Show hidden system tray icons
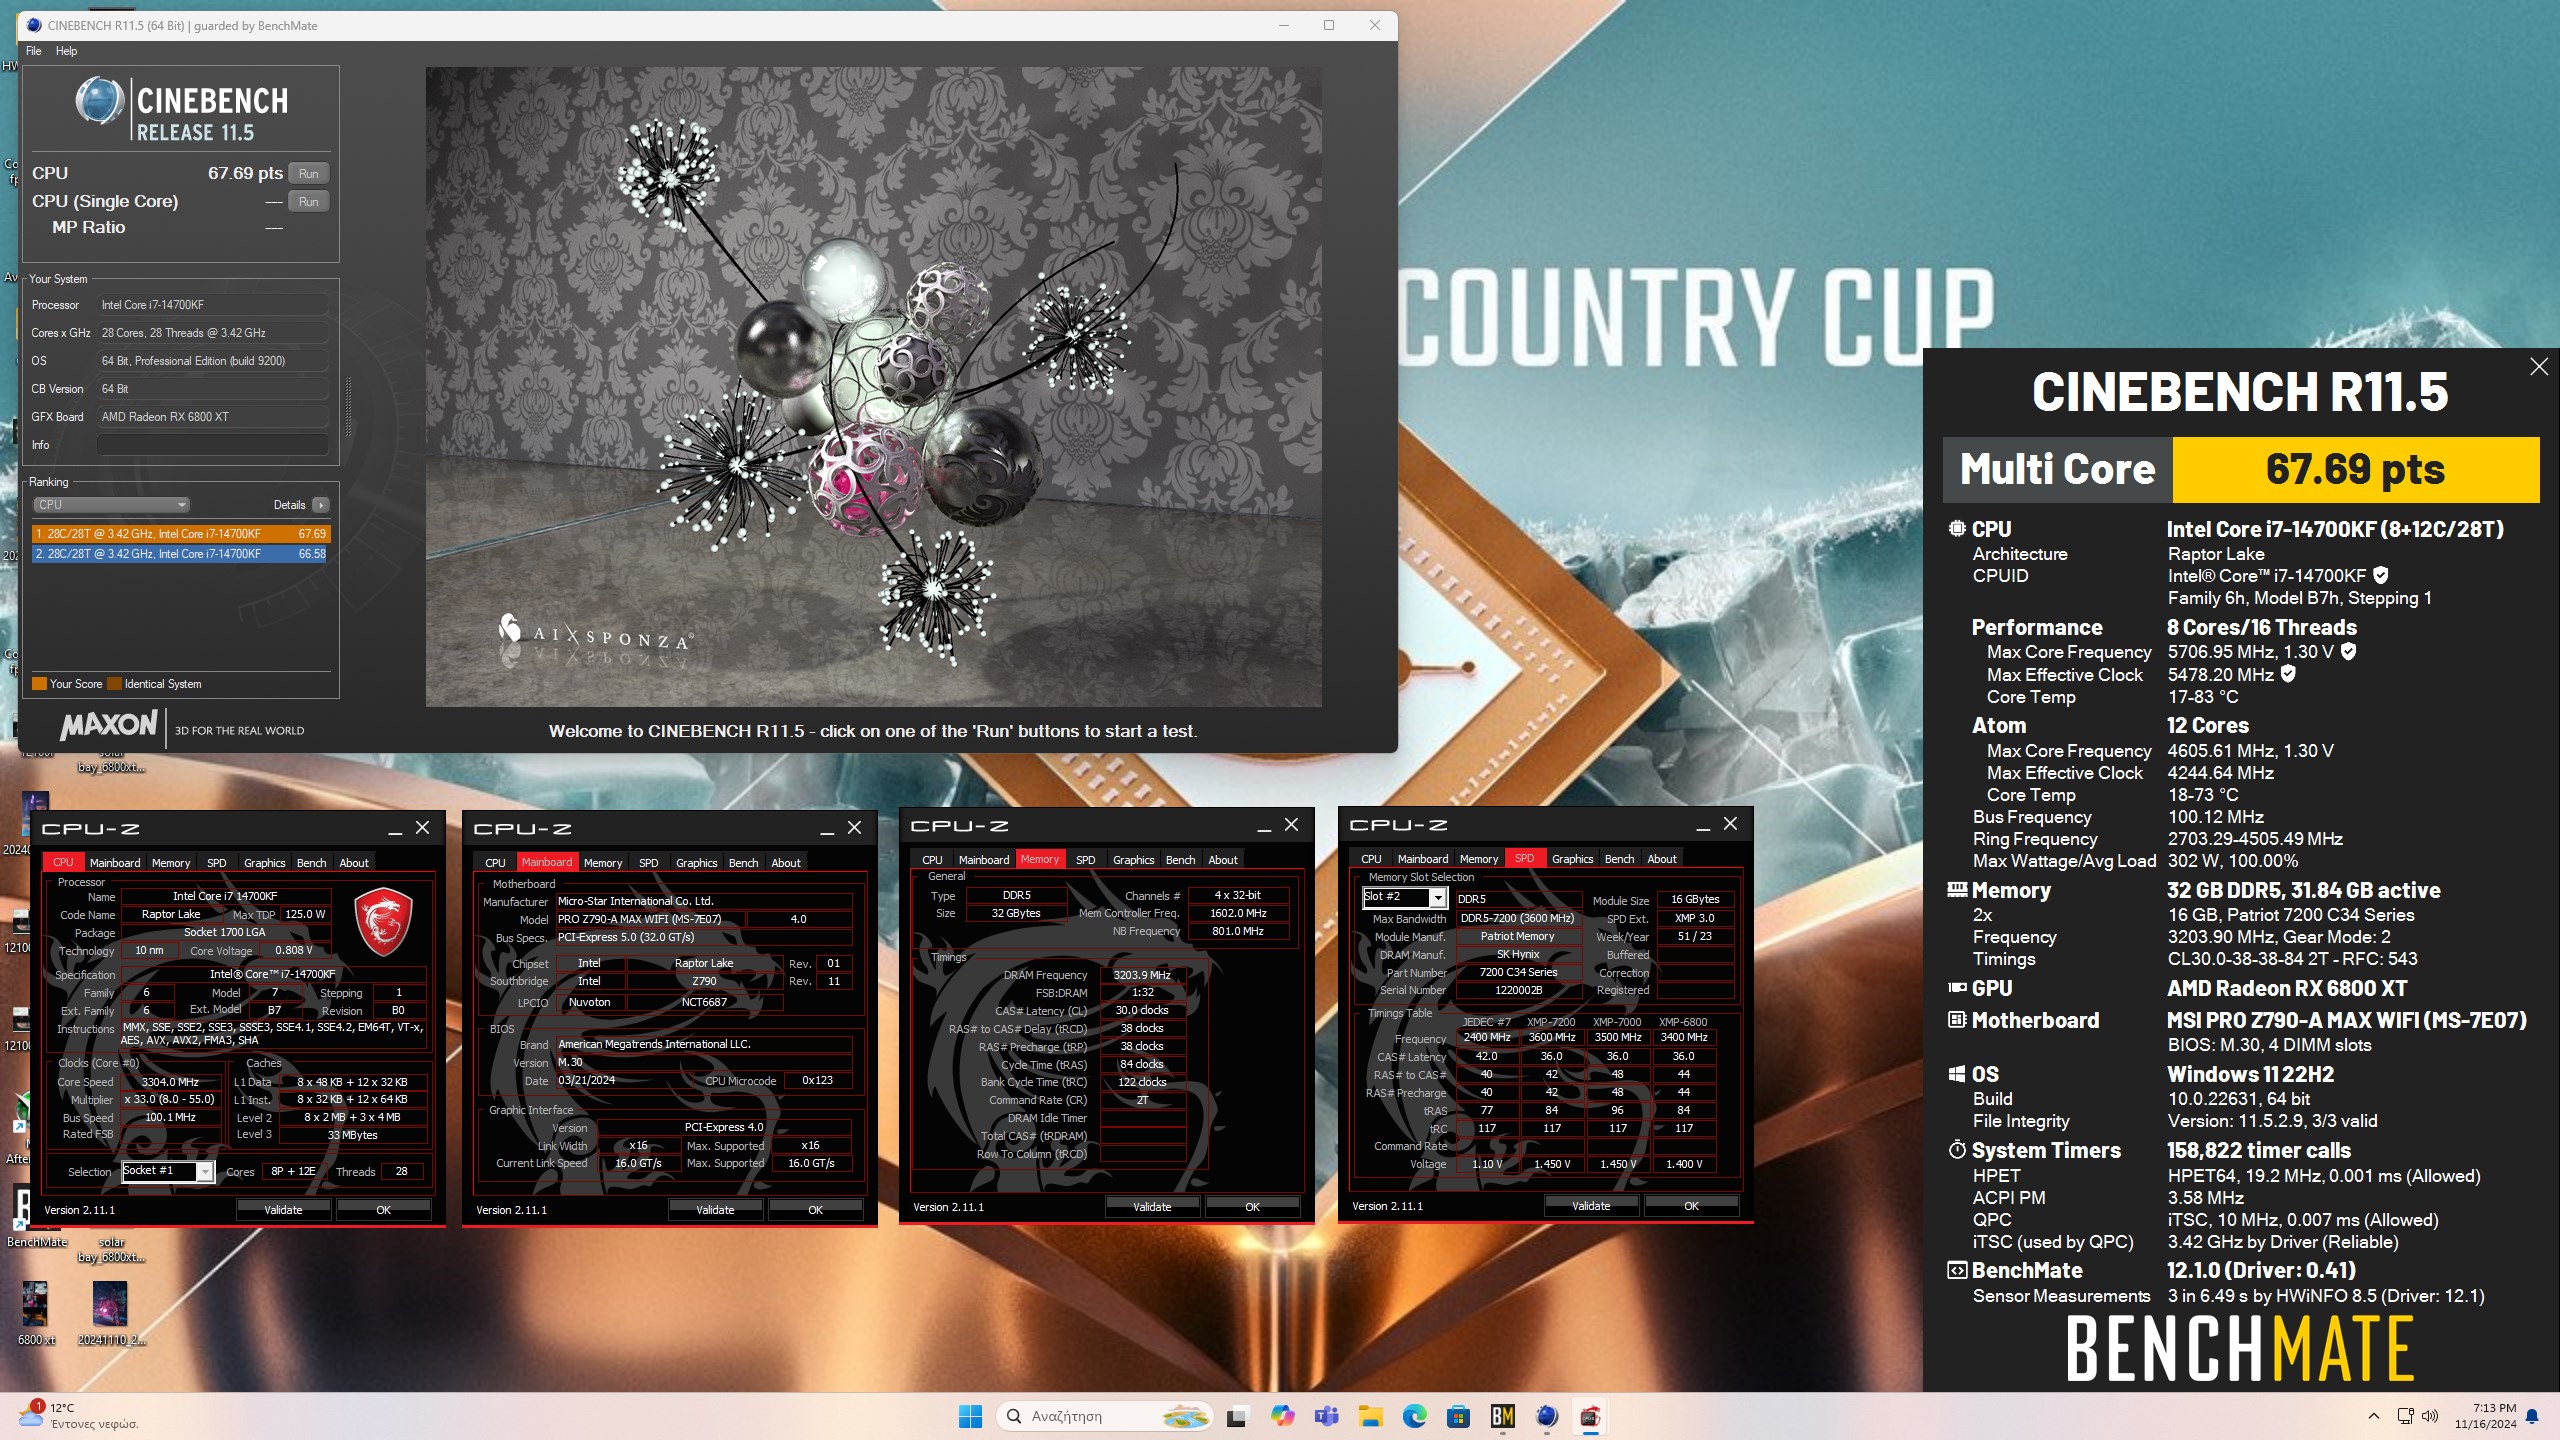 [2373, 1416]
